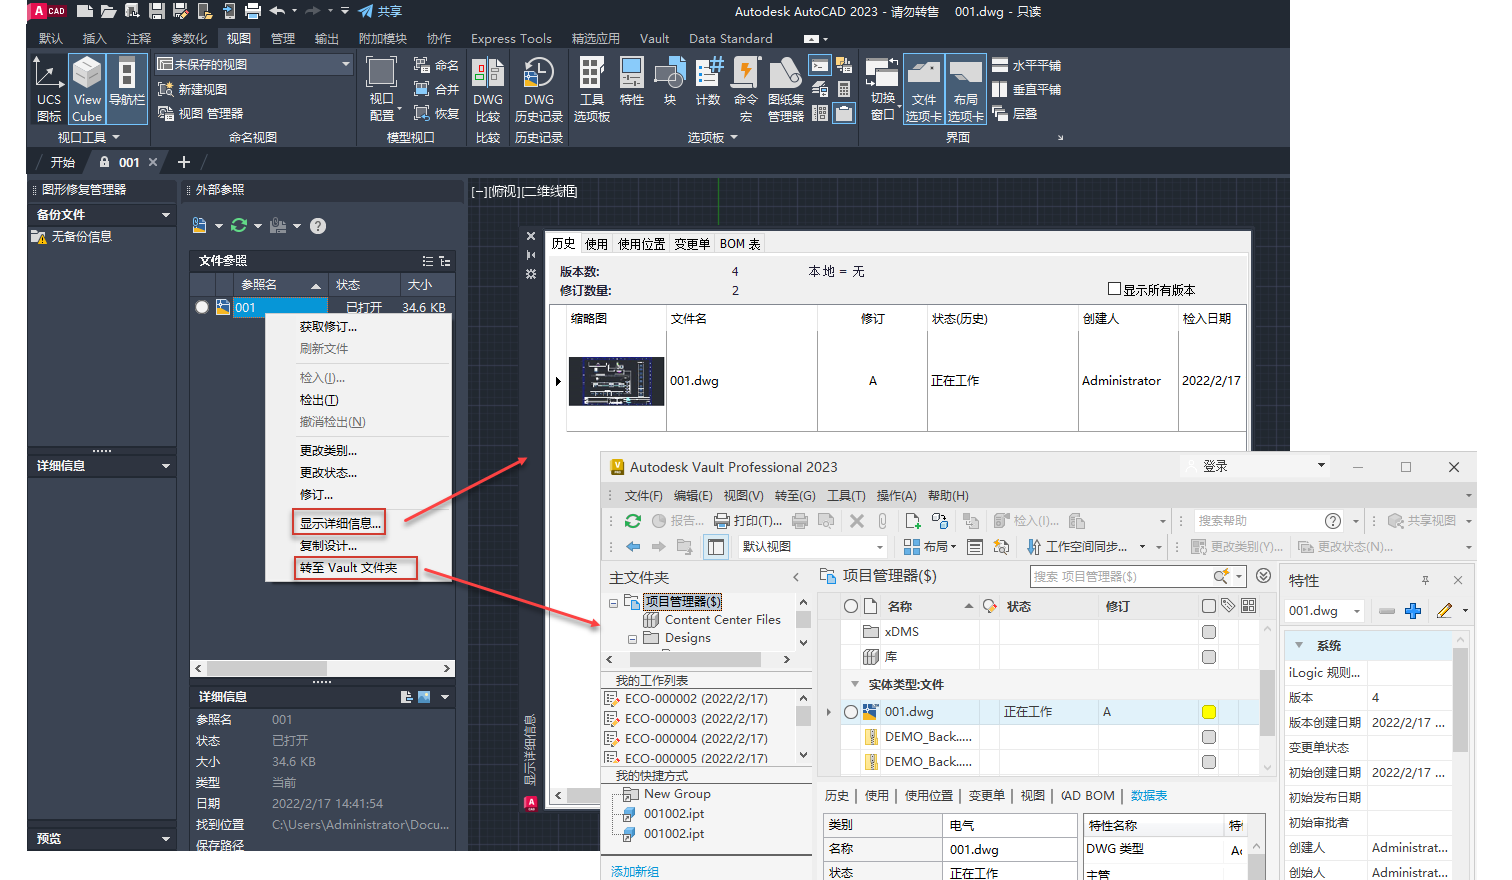The width and height of the screenshot is (1512, 880).
Task: Click the back arrow in the Vault toolbar
Action: (633, 547)
